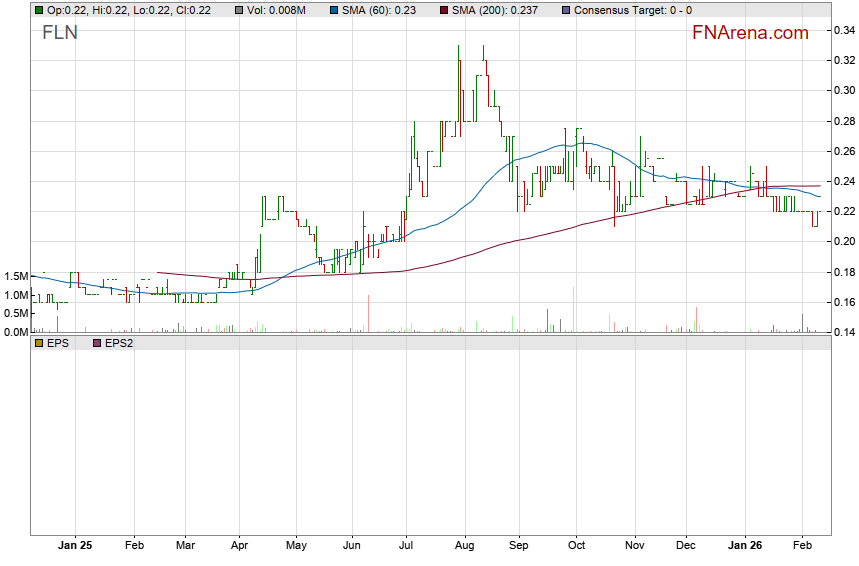The image size is (859, 566).
Task: Click the gray Vol legend swatch
Action: pyautogui.click(x=238, y=10)
